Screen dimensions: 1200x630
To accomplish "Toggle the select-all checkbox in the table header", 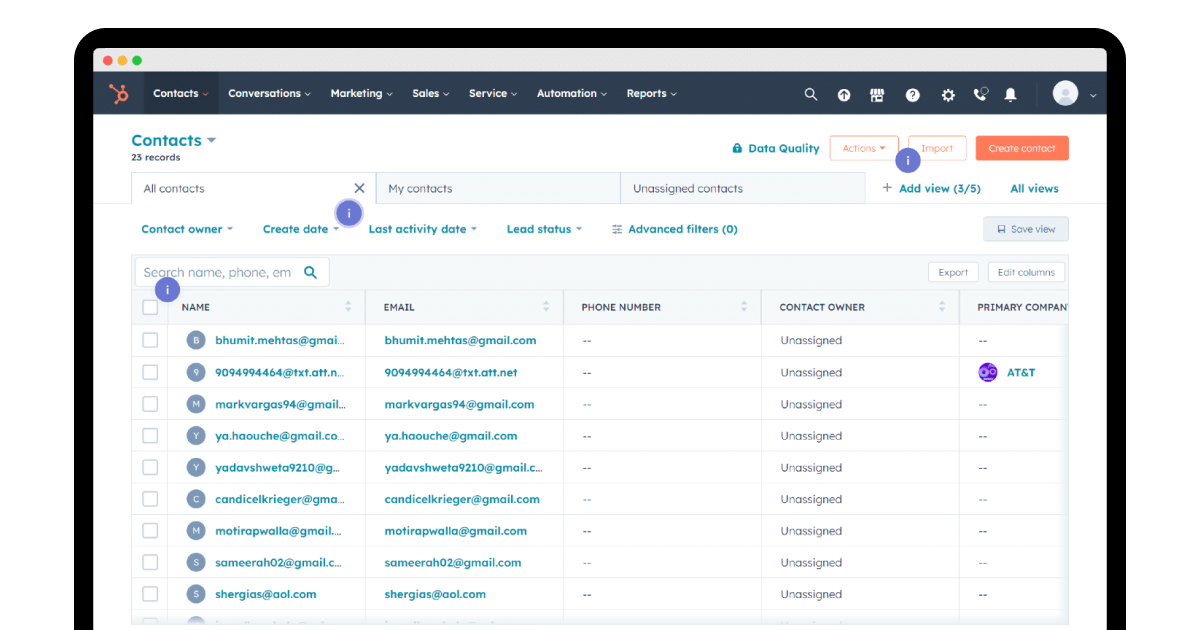I will 150,307.
